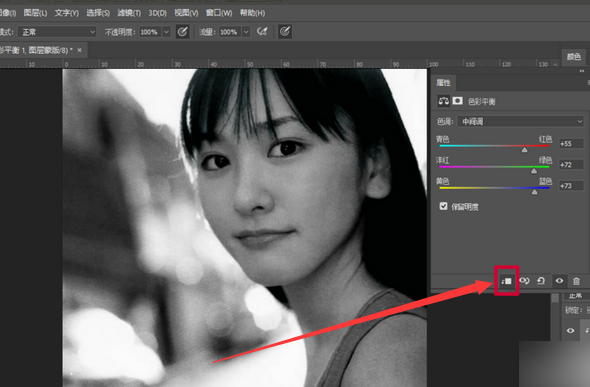The width and height of the screenshot is (590, 387).
Task: Click the 洋红 slider label
Action: 442,160
